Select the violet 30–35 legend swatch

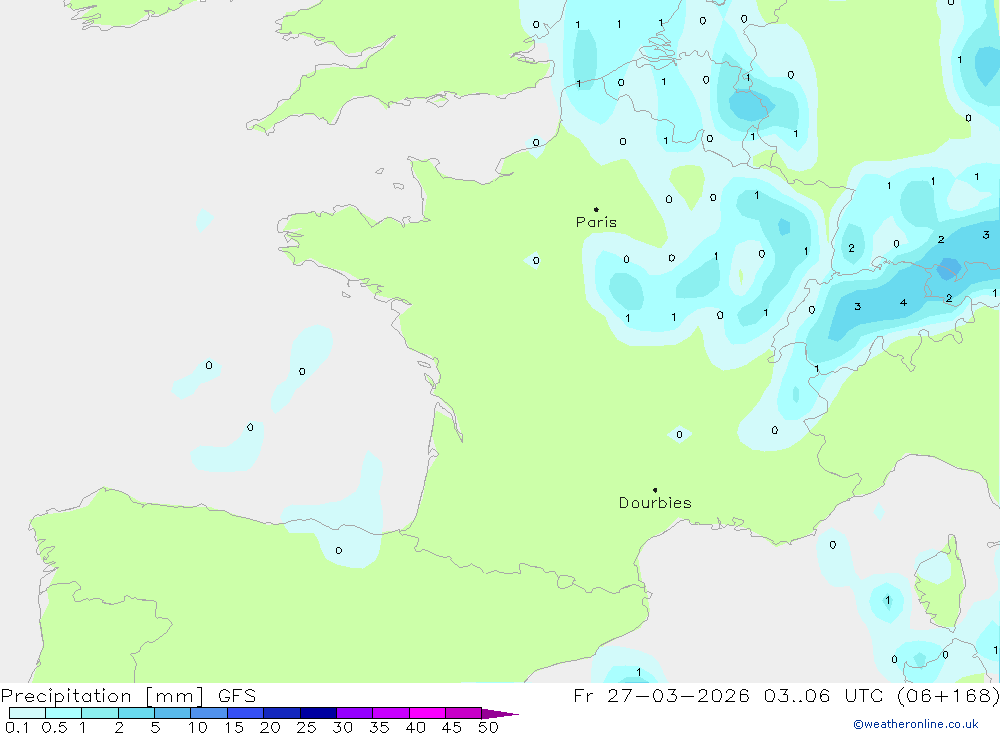point(354,713)
